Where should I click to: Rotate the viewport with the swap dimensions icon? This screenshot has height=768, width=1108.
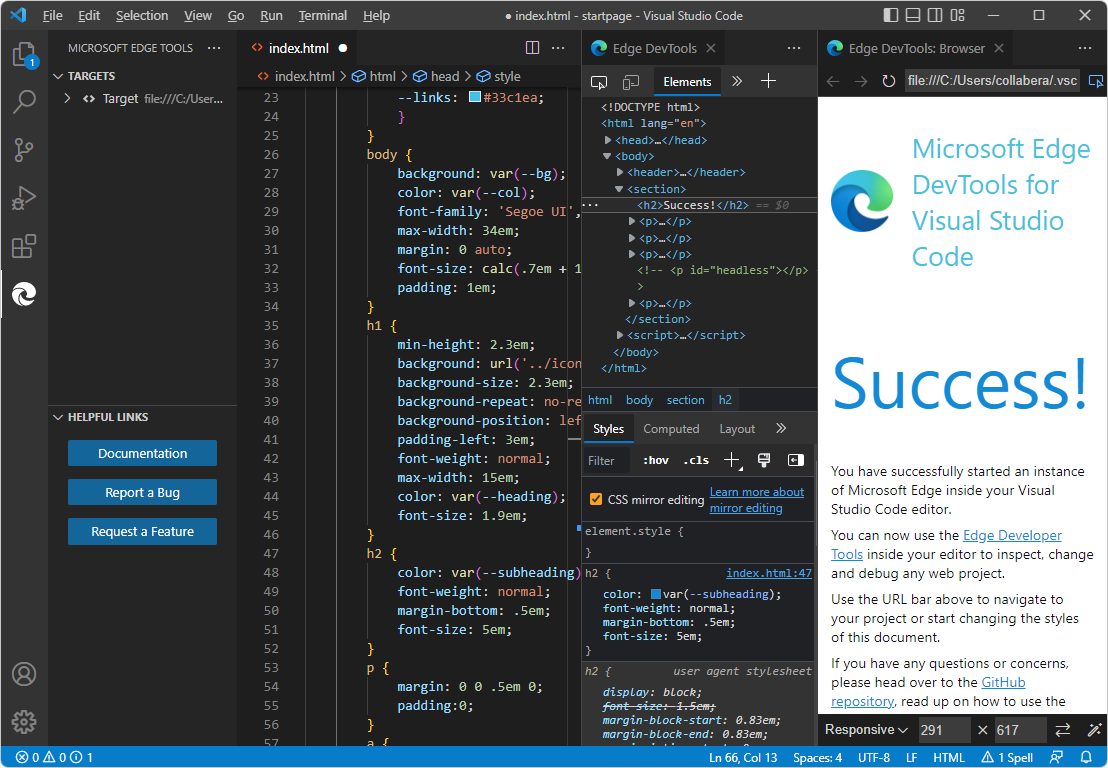(x=1062, y=730)
